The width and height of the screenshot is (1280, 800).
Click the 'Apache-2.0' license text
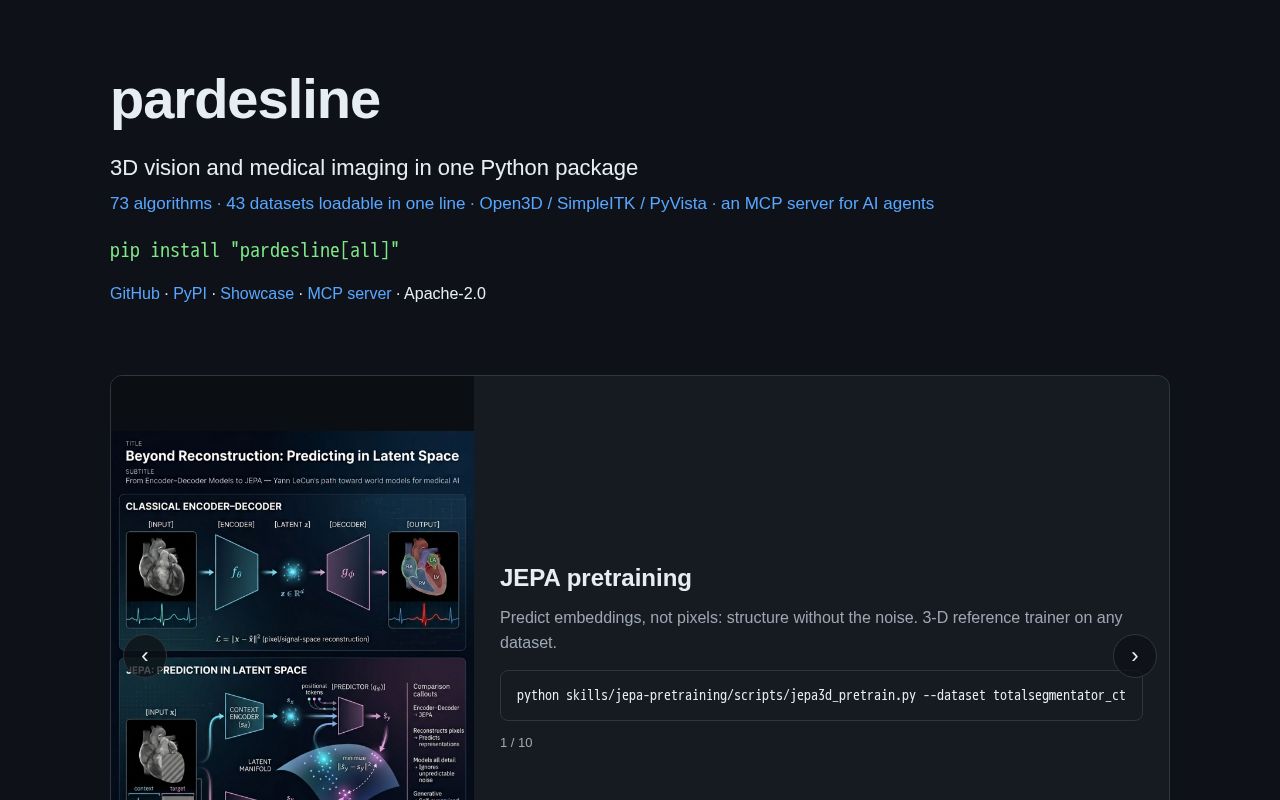point(445,293)
